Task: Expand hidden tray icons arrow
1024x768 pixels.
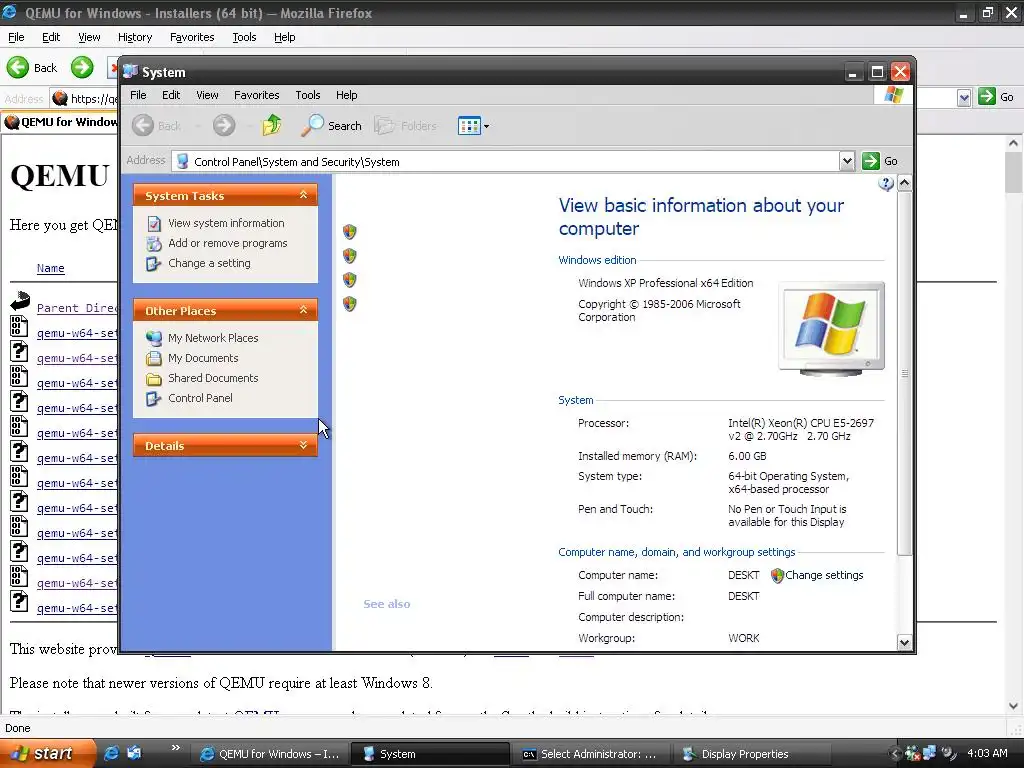Action: [x=895, y=753]
